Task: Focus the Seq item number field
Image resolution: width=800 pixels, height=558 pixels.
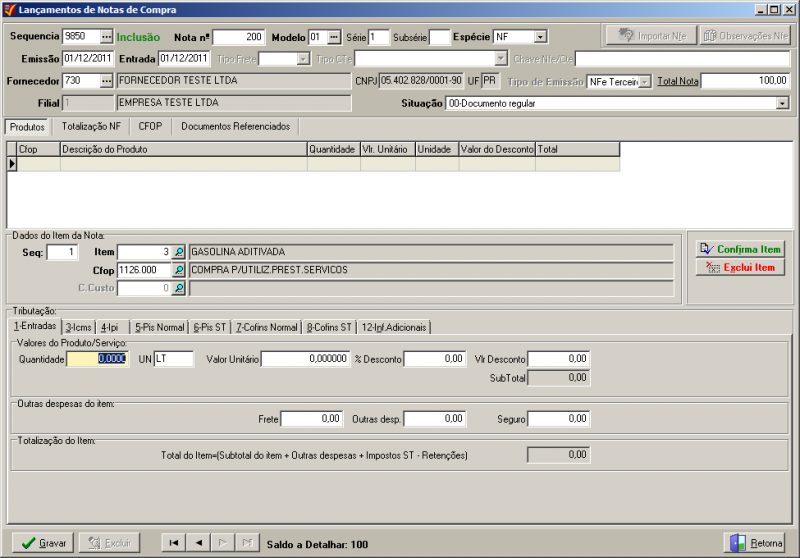Action: (62, 252)
